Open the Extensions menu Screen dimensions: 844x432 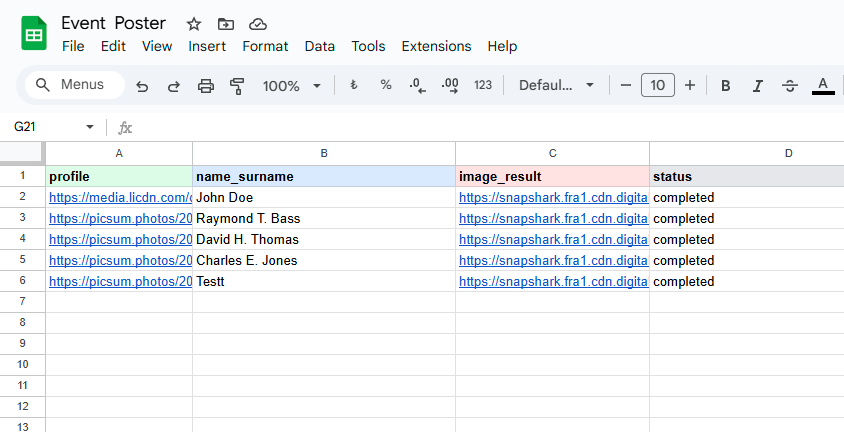(436, 46)
